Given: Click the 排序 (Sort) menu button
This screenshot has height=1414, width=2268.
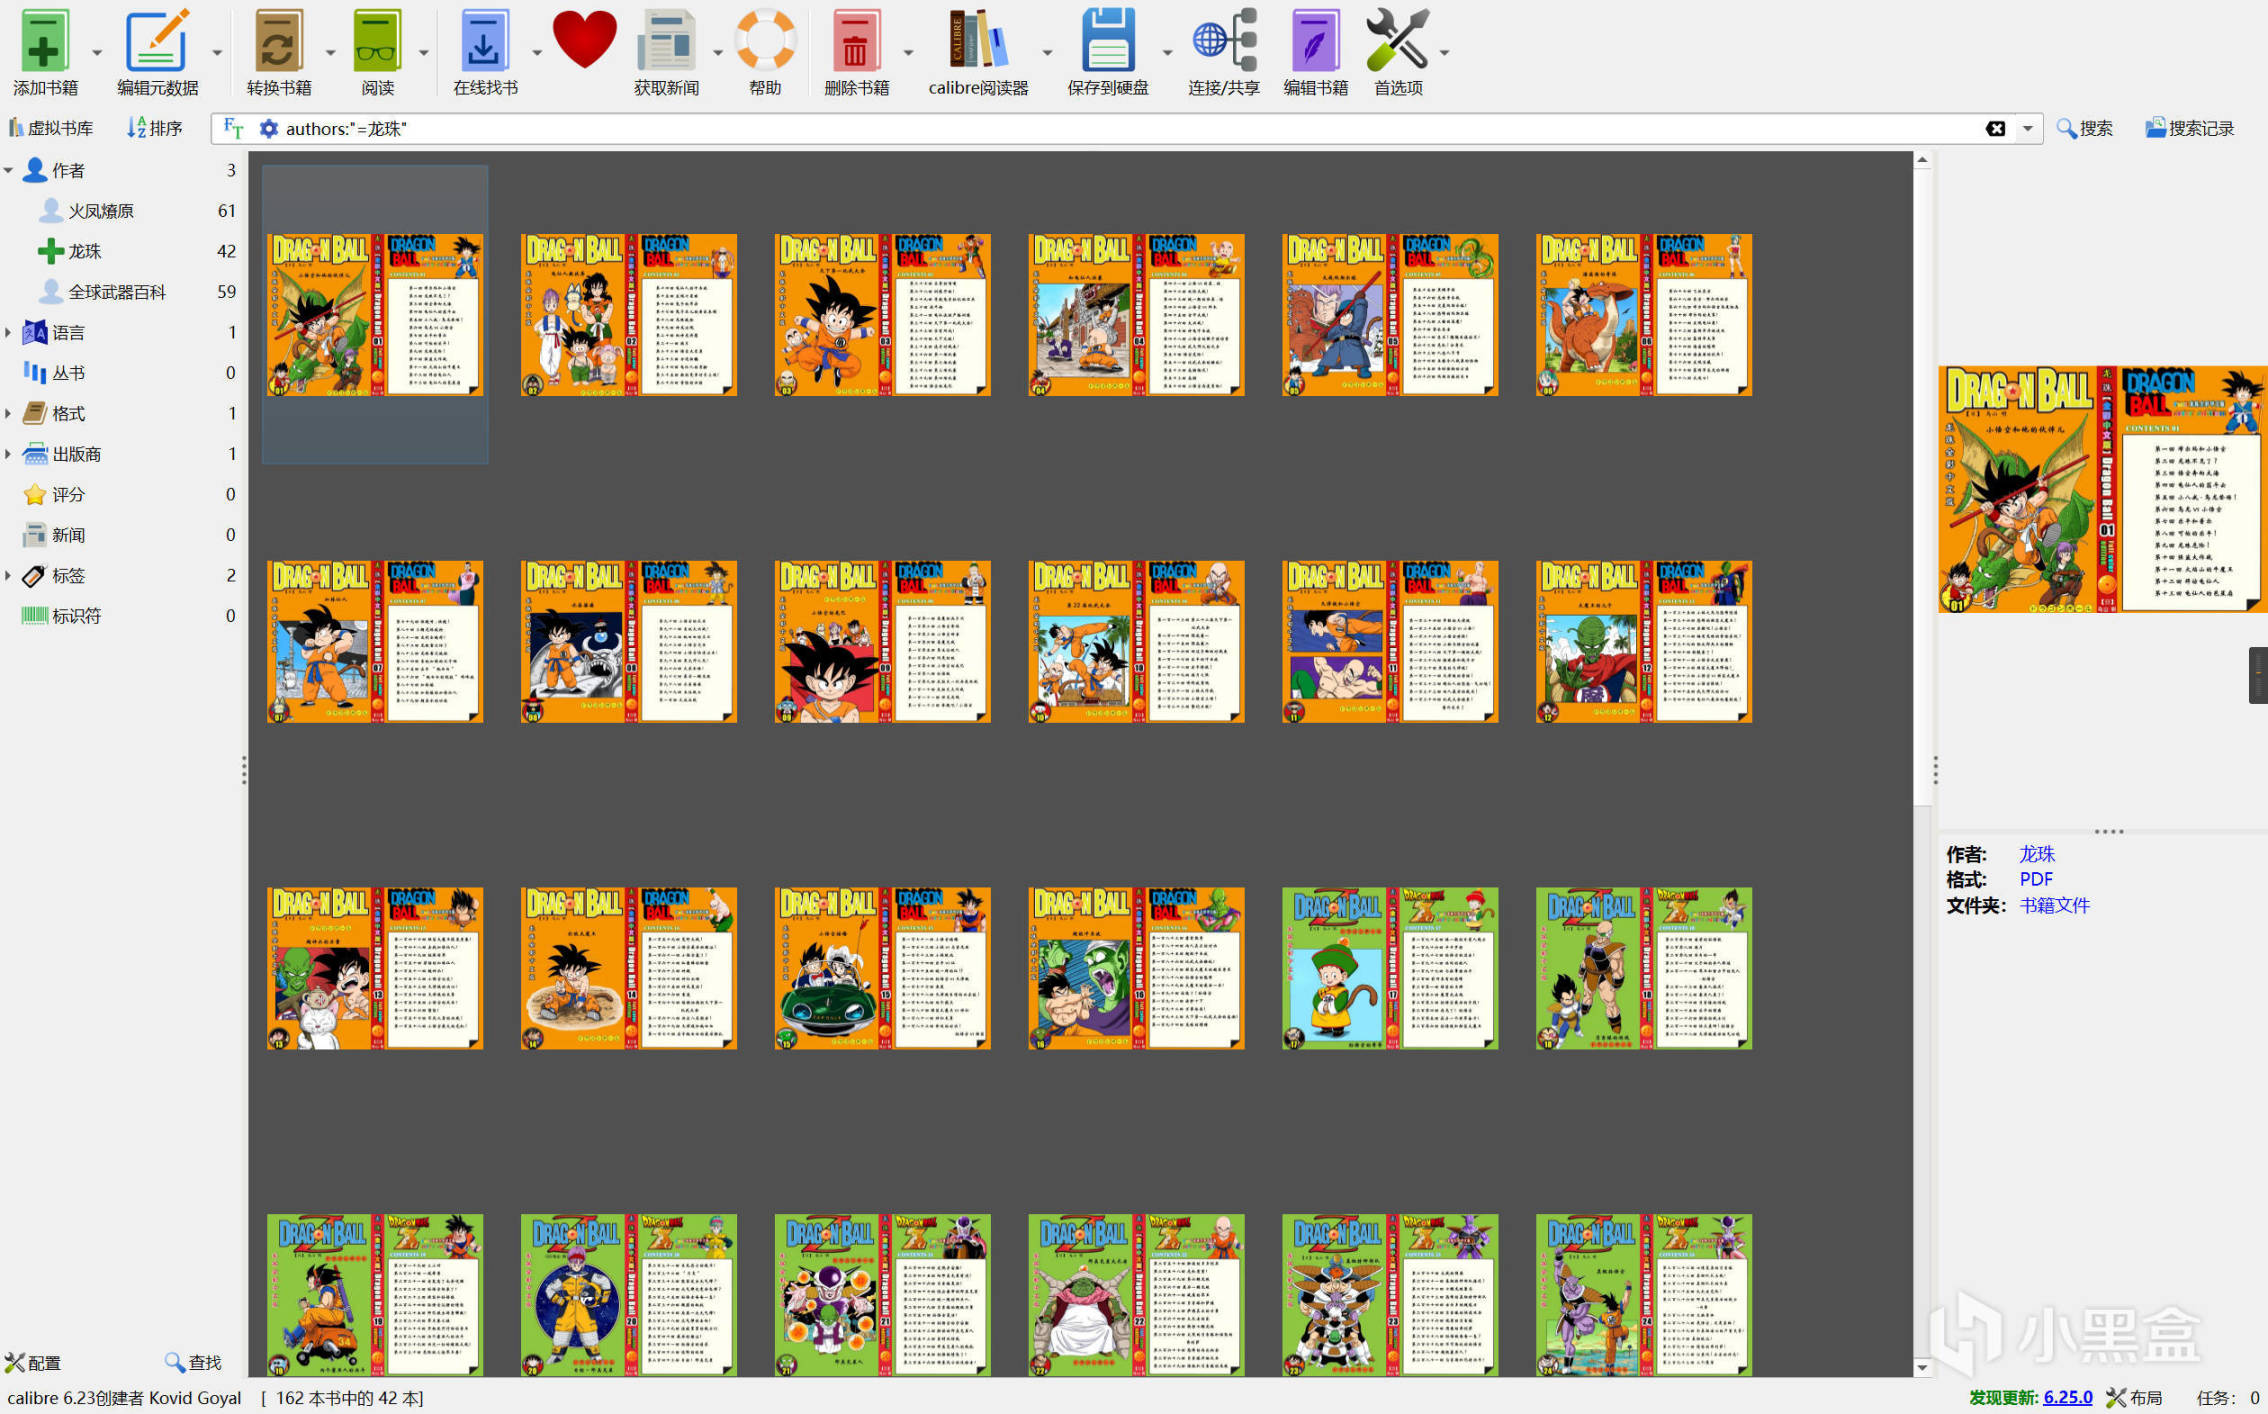Looking at the screenshot, I should 154,128.
